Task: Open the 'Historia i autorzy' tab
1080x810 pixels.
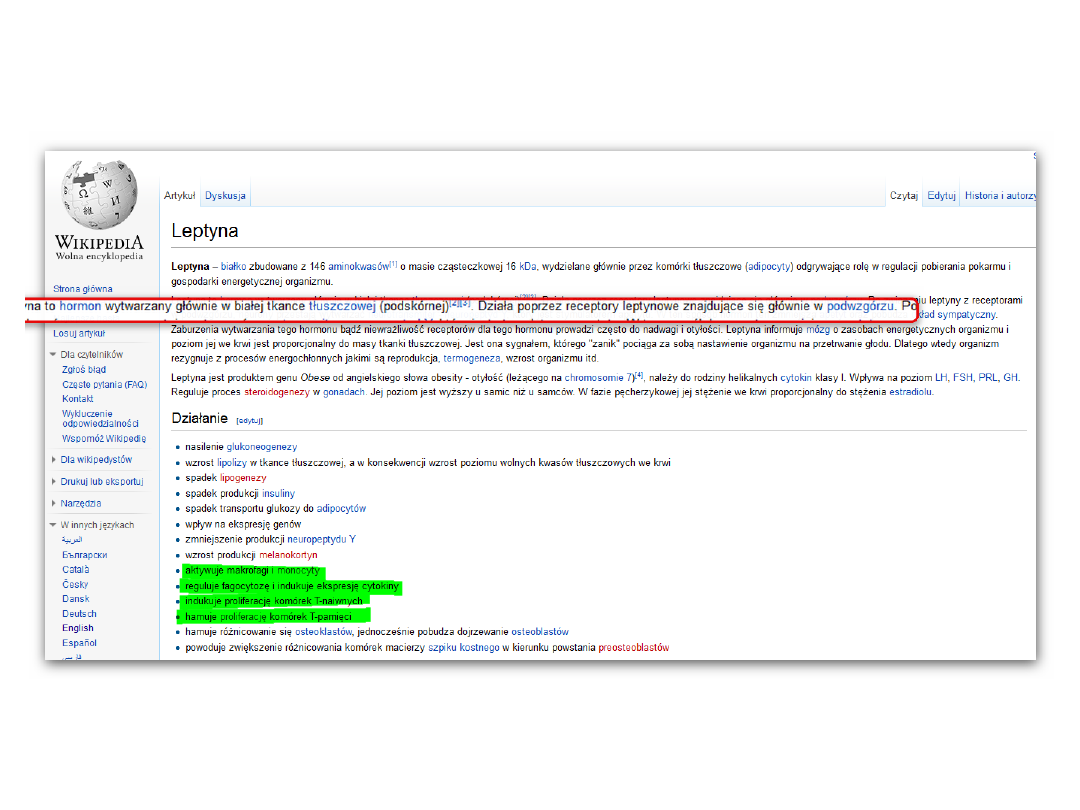Action: 999,196
